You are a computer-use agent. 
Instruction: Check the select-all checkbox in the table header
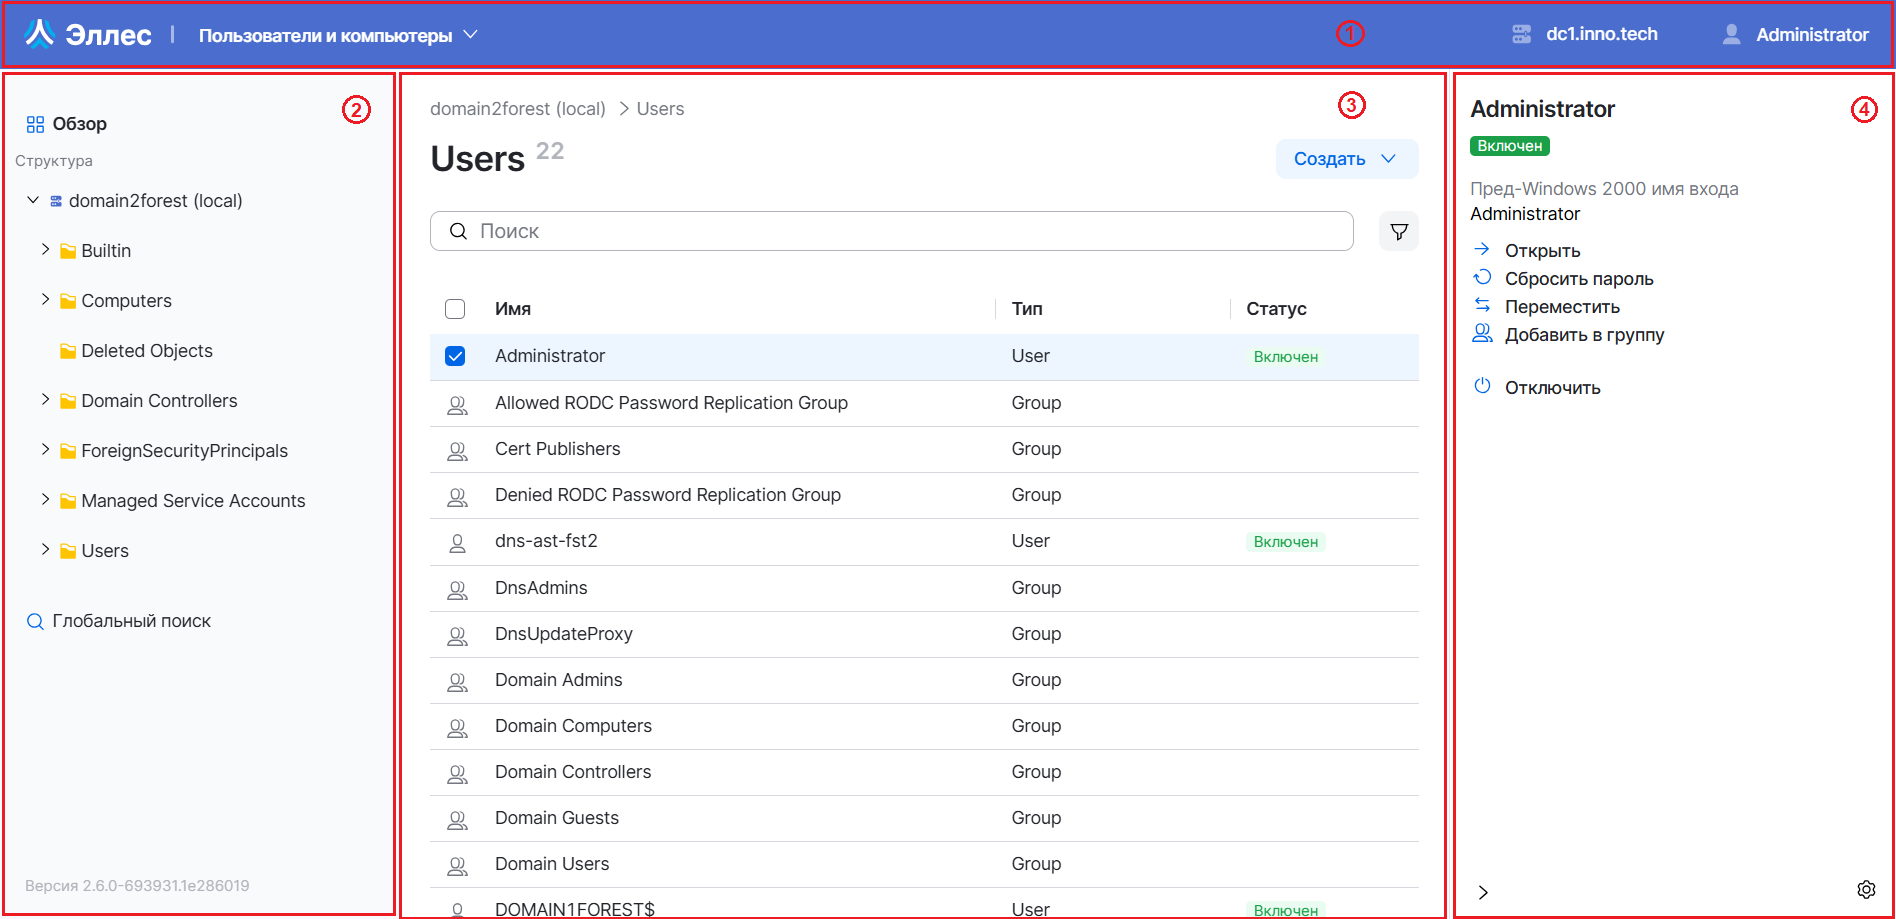(455, 309)
